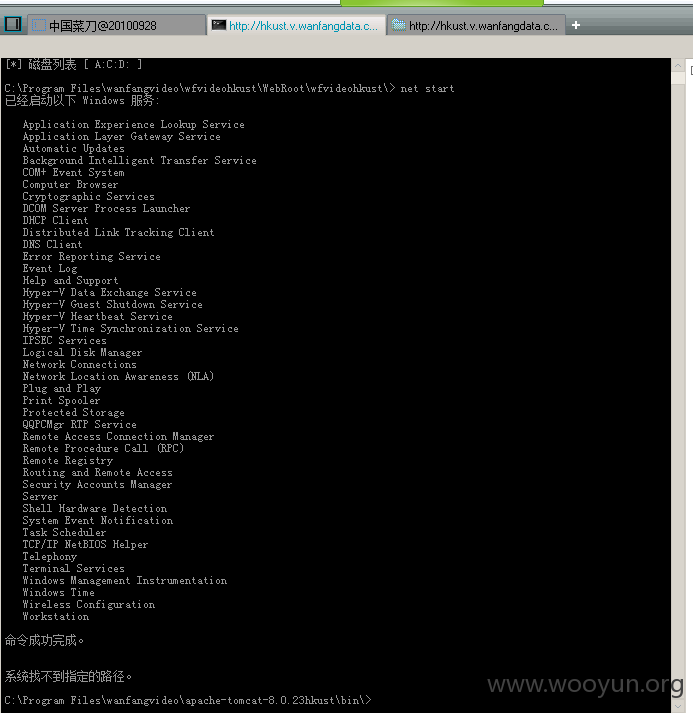This screenshot has width=693, height=713.
Task: Click 'IPSEC Services' line
Action: (x=65, y=341)
